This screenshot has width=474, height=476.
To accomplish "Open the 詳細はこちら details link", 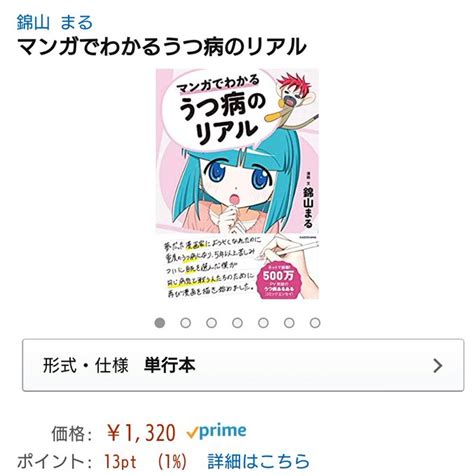I will pyautogui.click(x=259, y=461).
